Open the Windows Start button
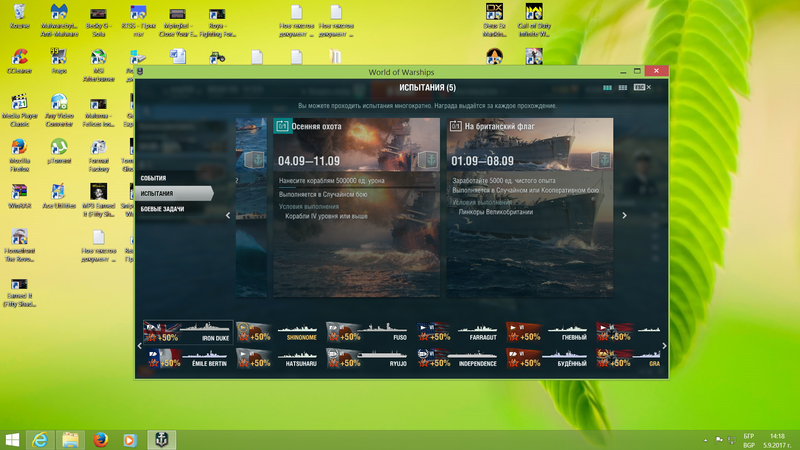 12,440
